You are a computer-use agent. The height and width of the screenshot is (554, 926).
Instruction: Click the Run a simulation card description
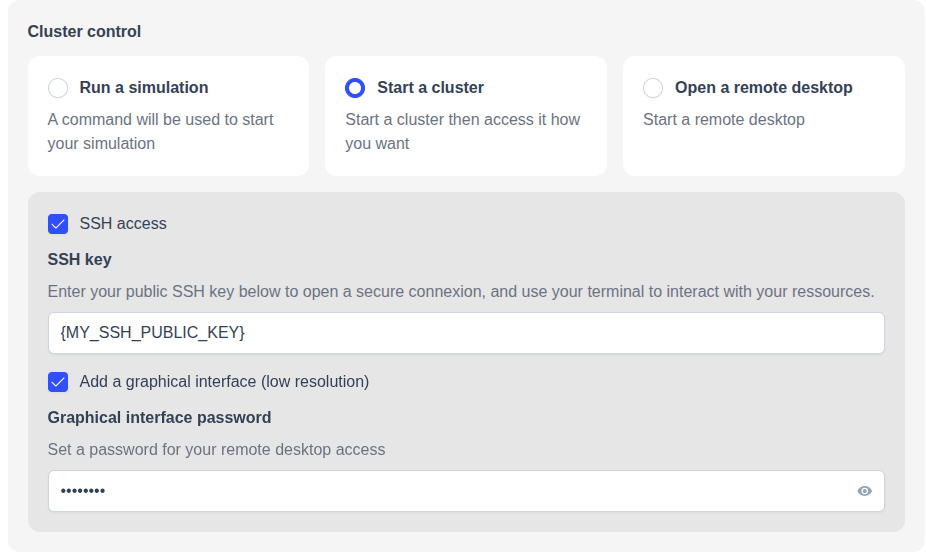160,131
